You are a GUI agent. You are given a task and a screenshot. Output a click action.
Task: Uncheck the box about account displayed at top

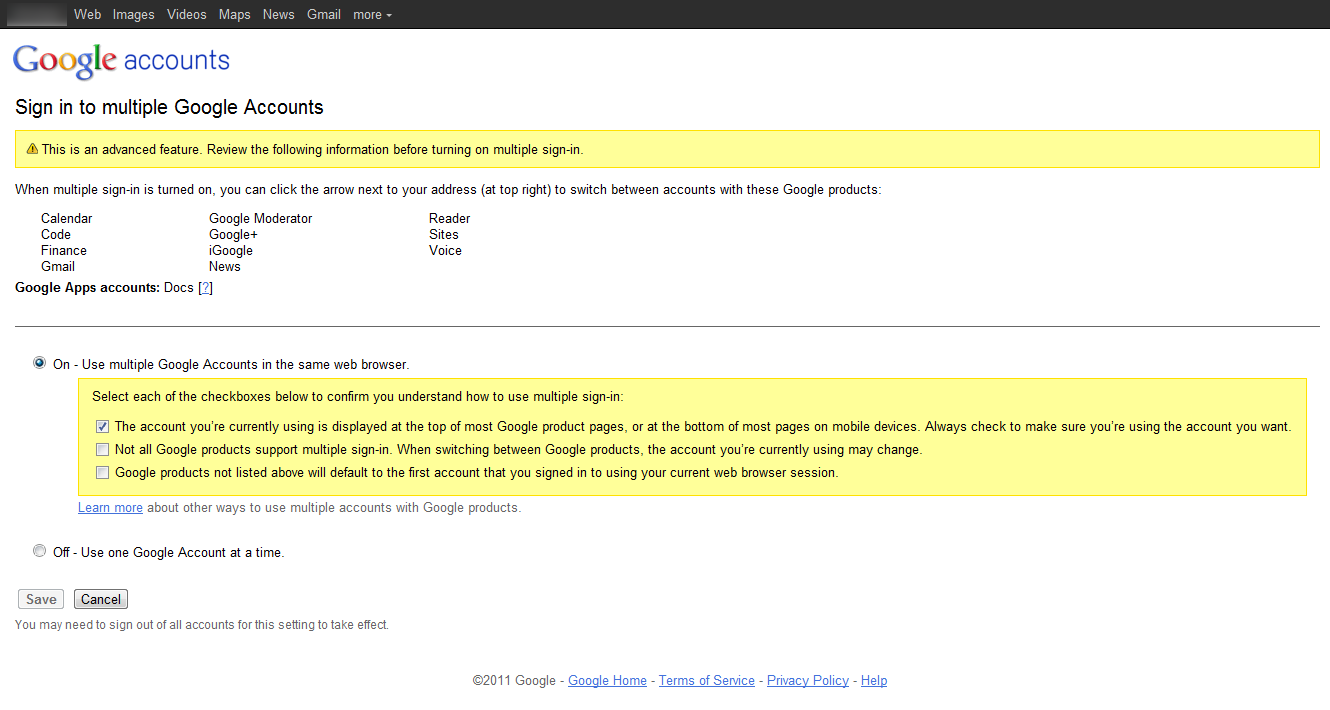pos(102,426)
